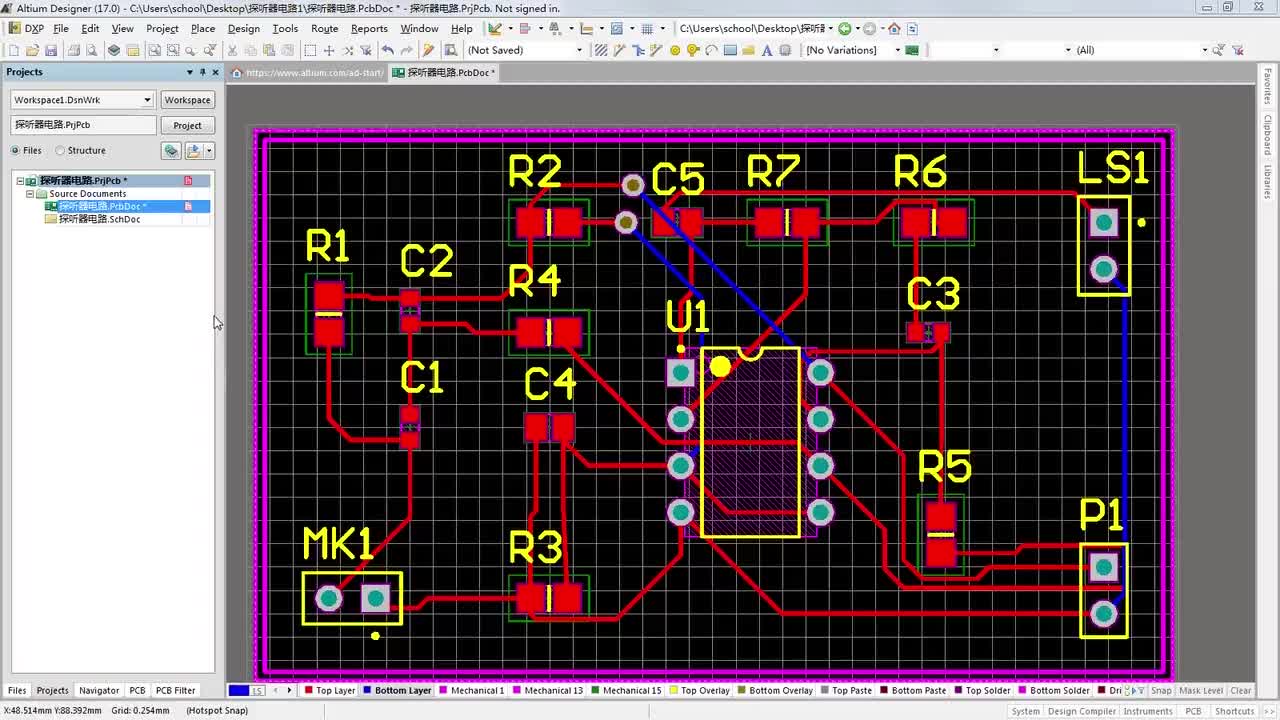
Task: Open dropdown arrow beside panel options button
Action: [209, 151]
